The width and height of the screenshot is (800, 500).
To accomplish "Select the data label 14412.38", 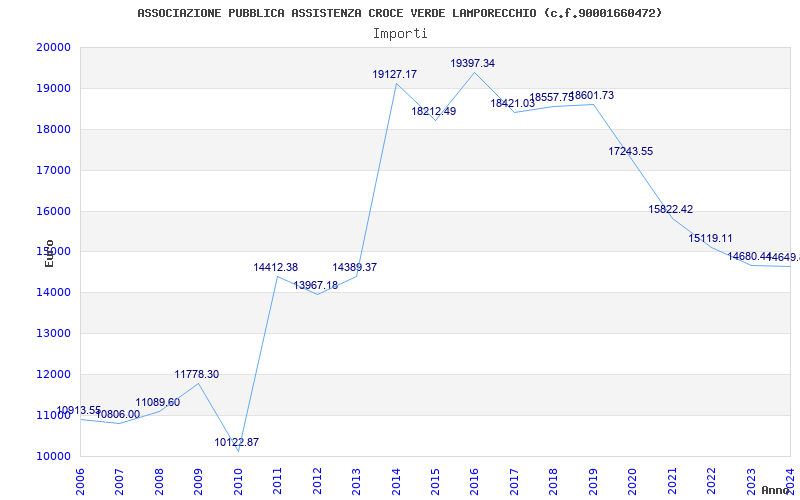I will [x=276, y=267].
